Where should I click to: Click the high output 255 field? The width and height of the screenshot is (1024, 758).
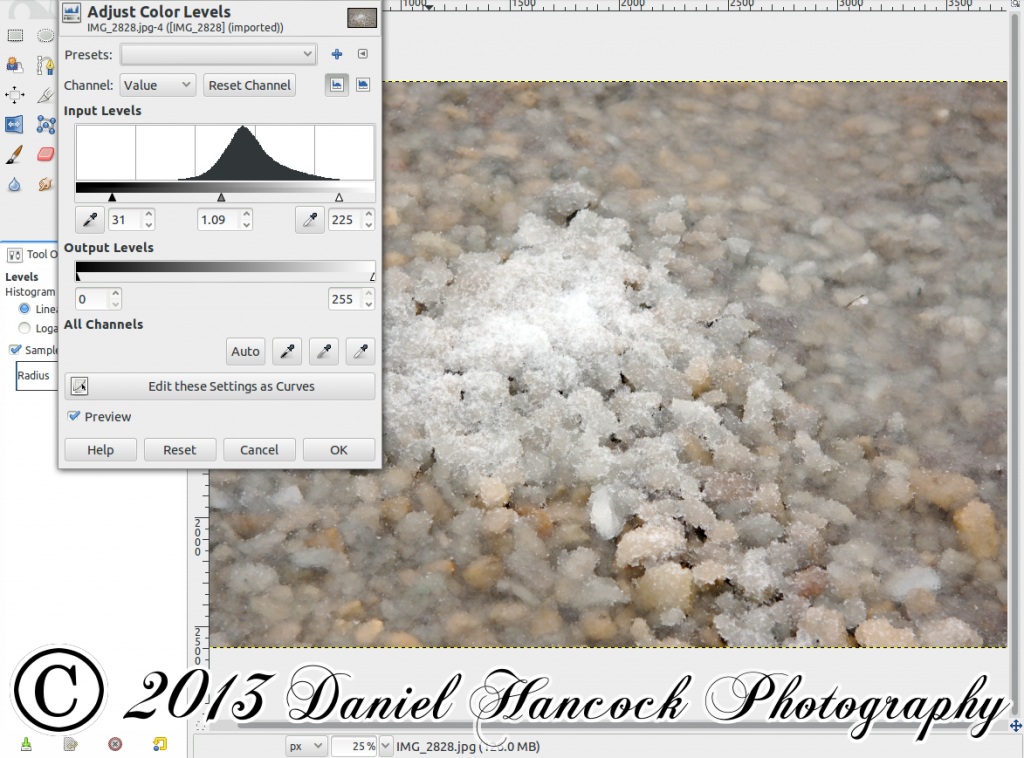(x=346, y=300)
